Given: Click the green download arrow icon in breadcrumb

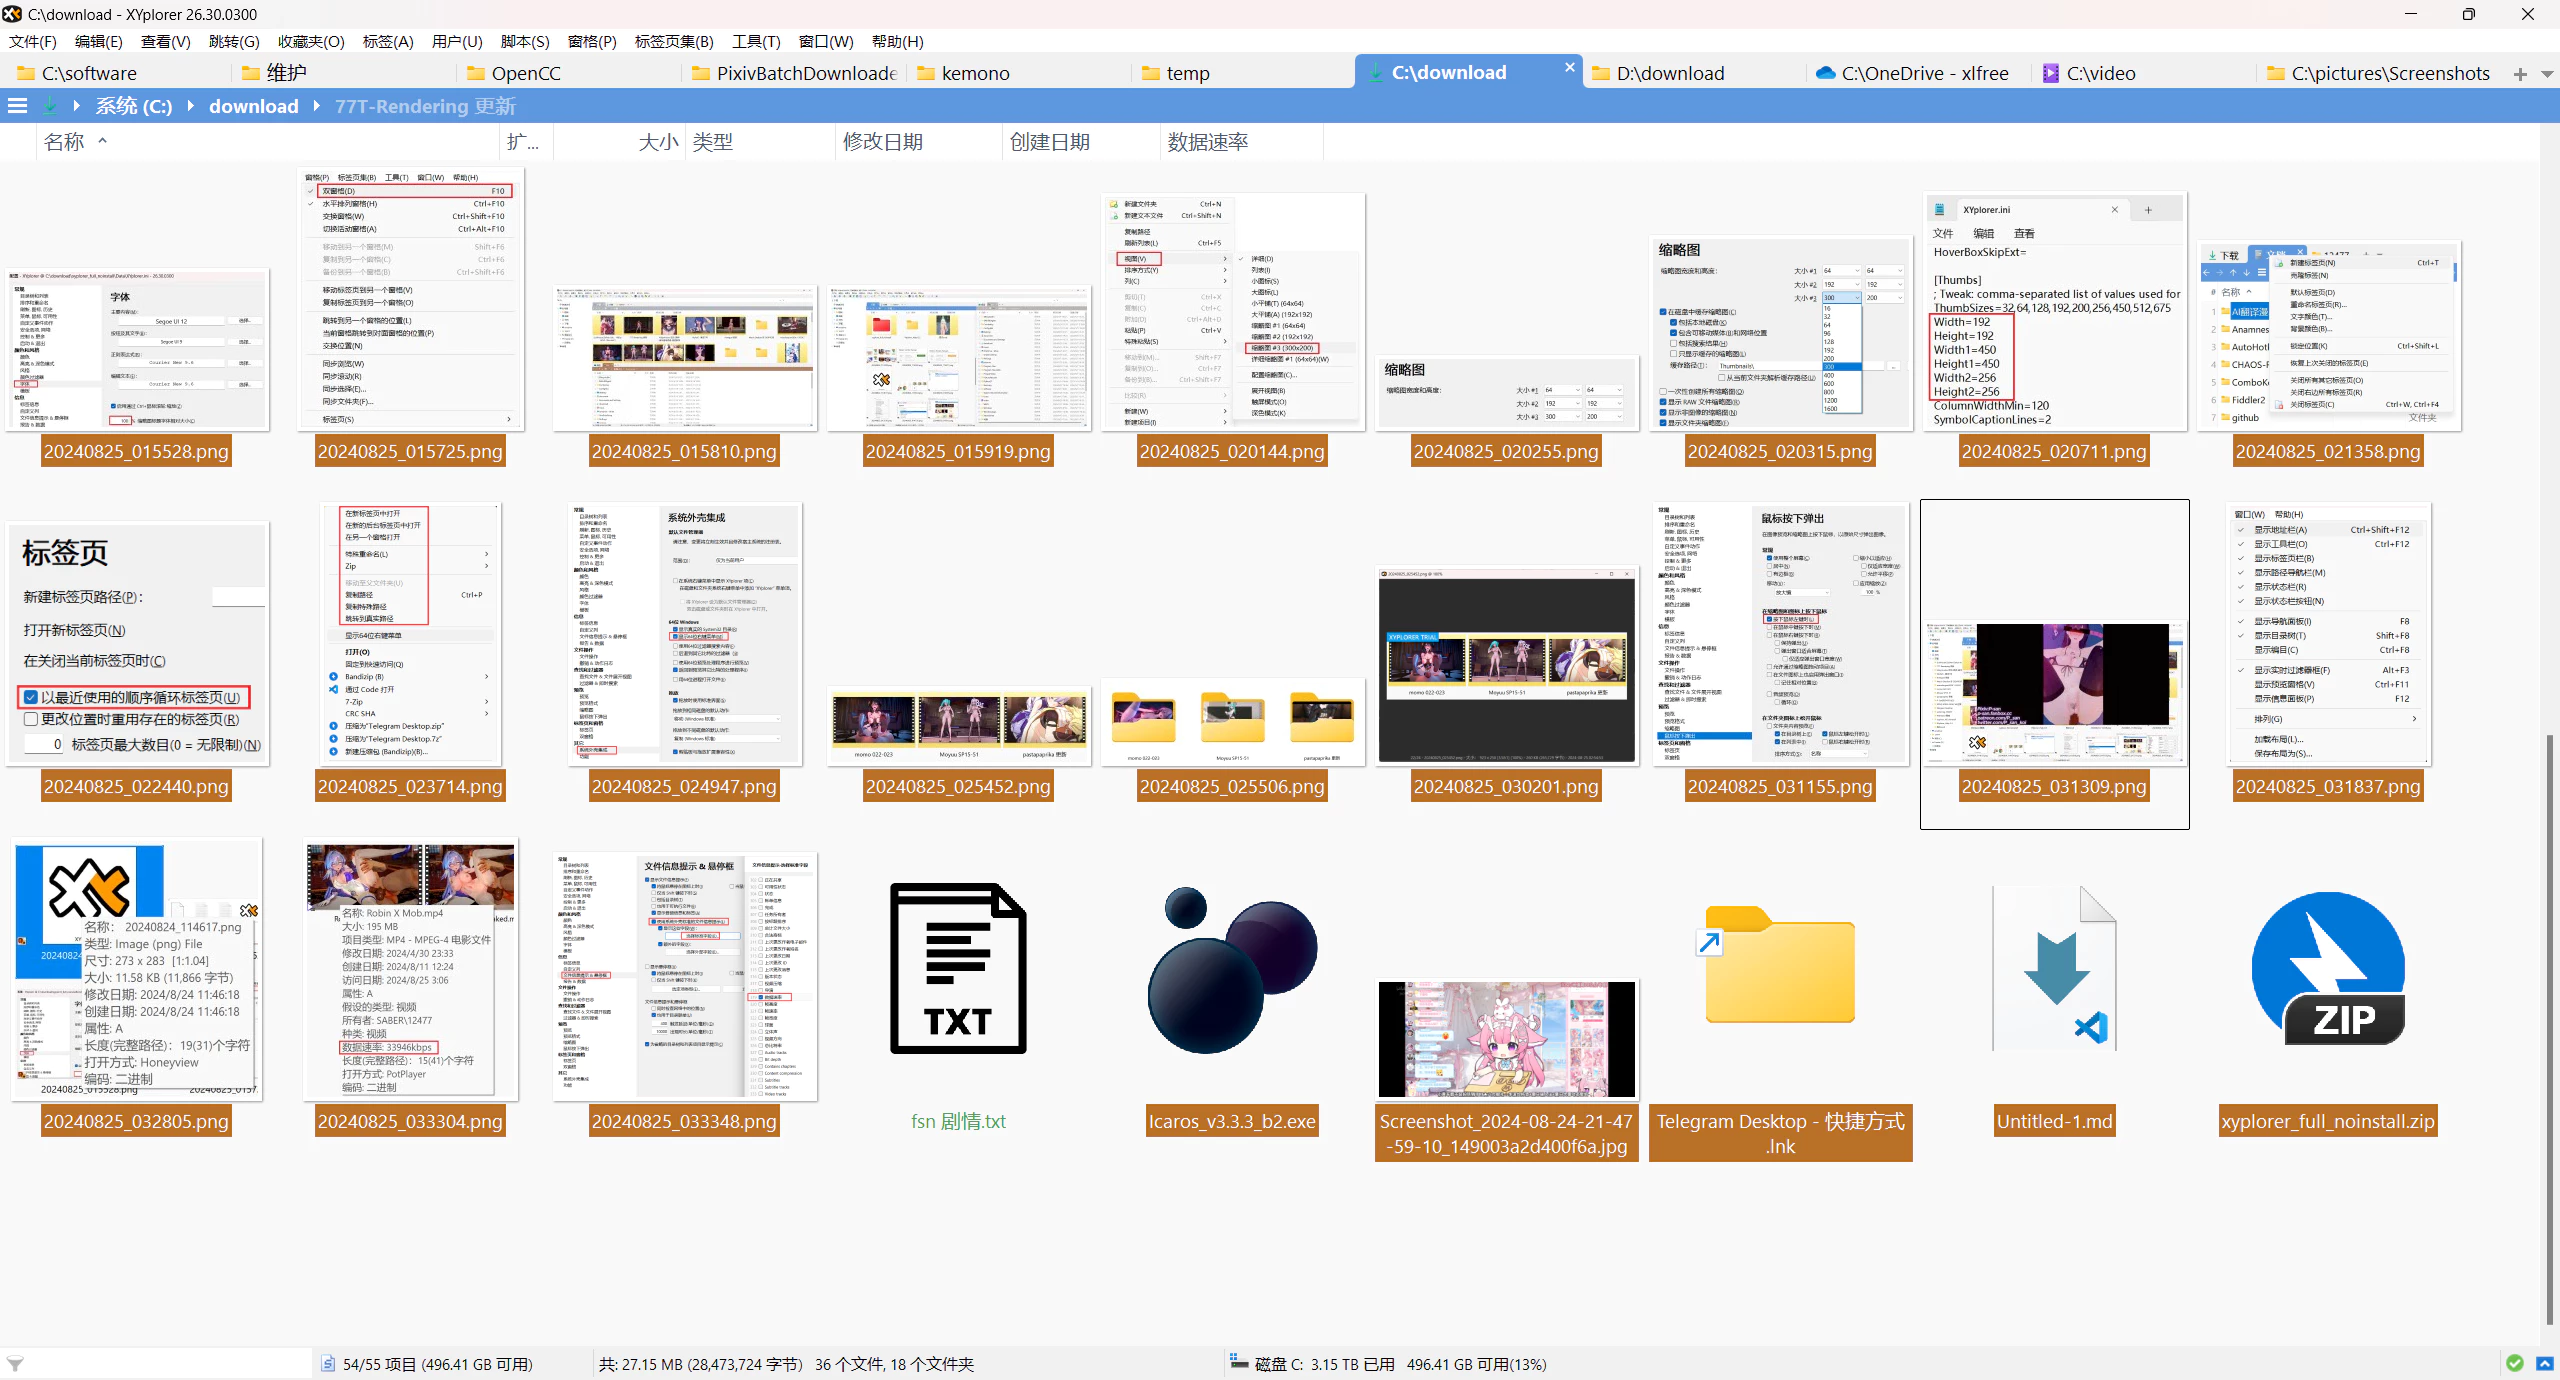Looking at the screenshot, I should [x=50, y=106].
